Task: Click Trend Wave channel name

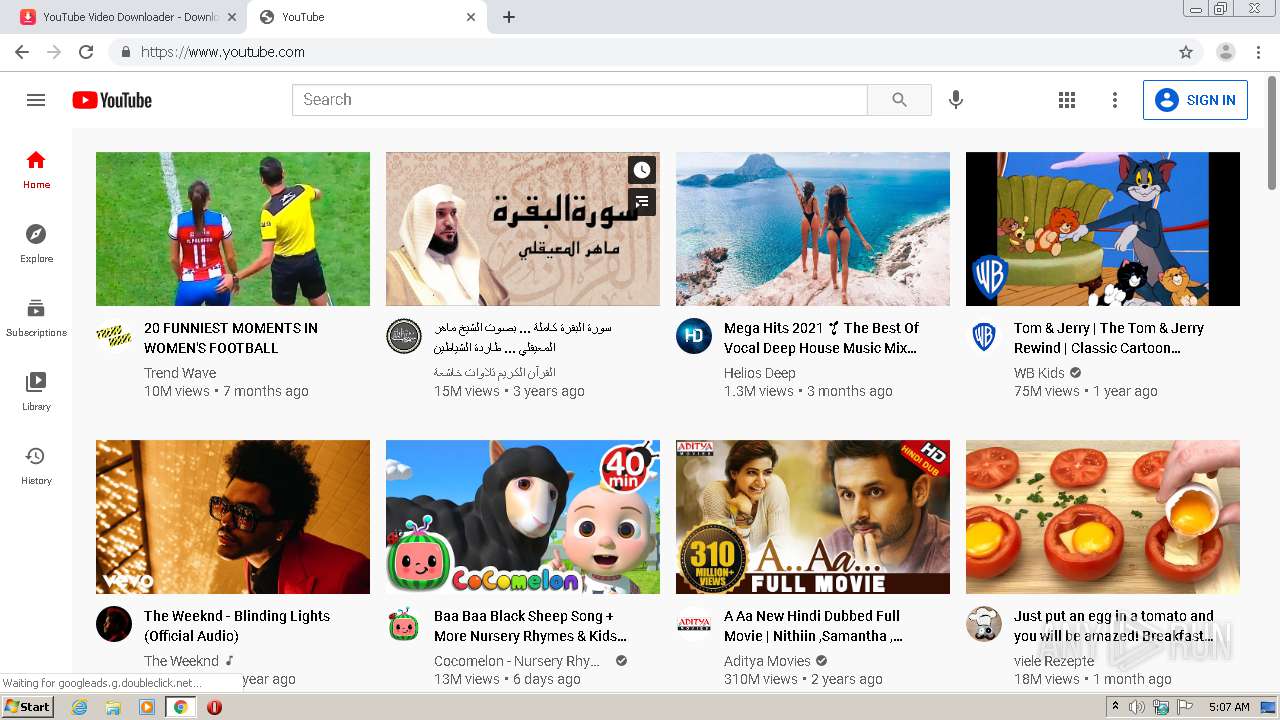Action: tap(180, 373)
